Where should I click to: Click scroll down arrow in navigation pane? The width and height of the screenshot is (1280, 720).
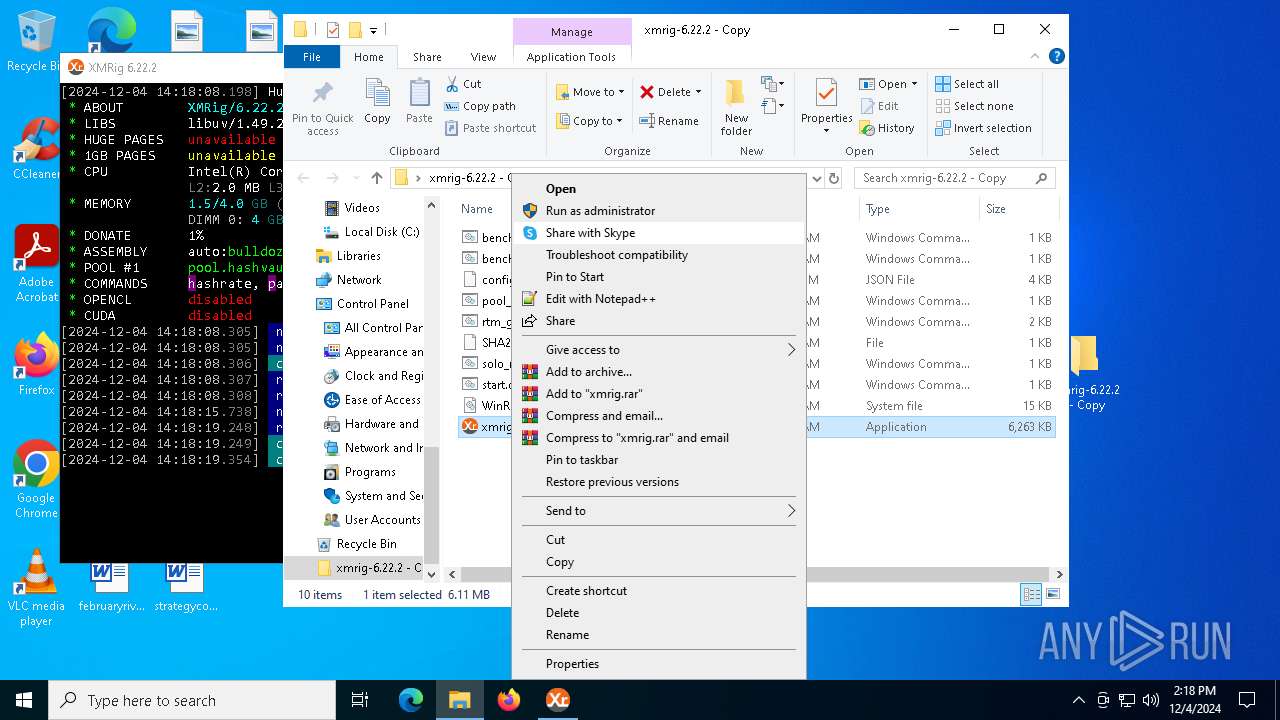431,575
